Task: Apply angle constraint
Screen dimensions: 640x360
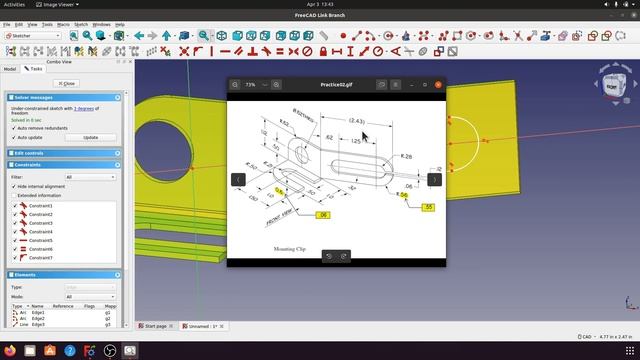Action: (396, 52)
